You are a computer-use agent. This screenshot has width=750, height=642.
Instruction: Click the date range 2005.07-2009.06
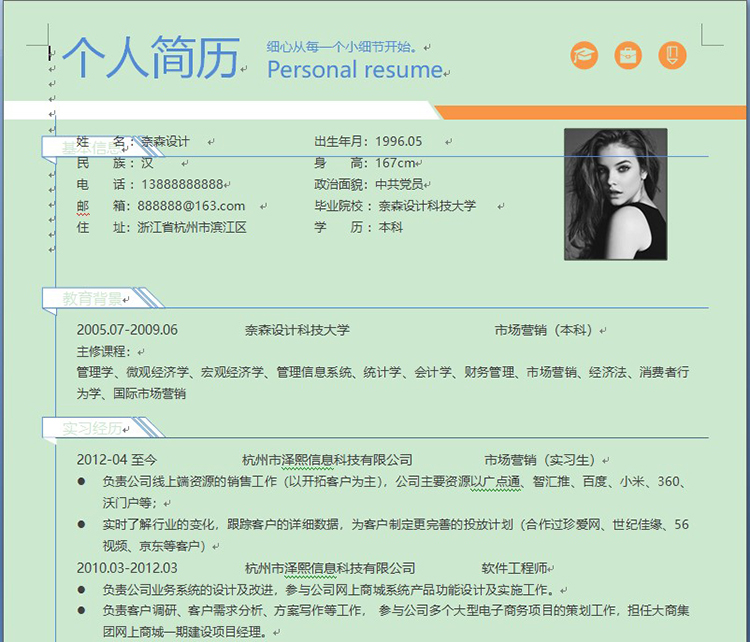(x=127, y=330)
